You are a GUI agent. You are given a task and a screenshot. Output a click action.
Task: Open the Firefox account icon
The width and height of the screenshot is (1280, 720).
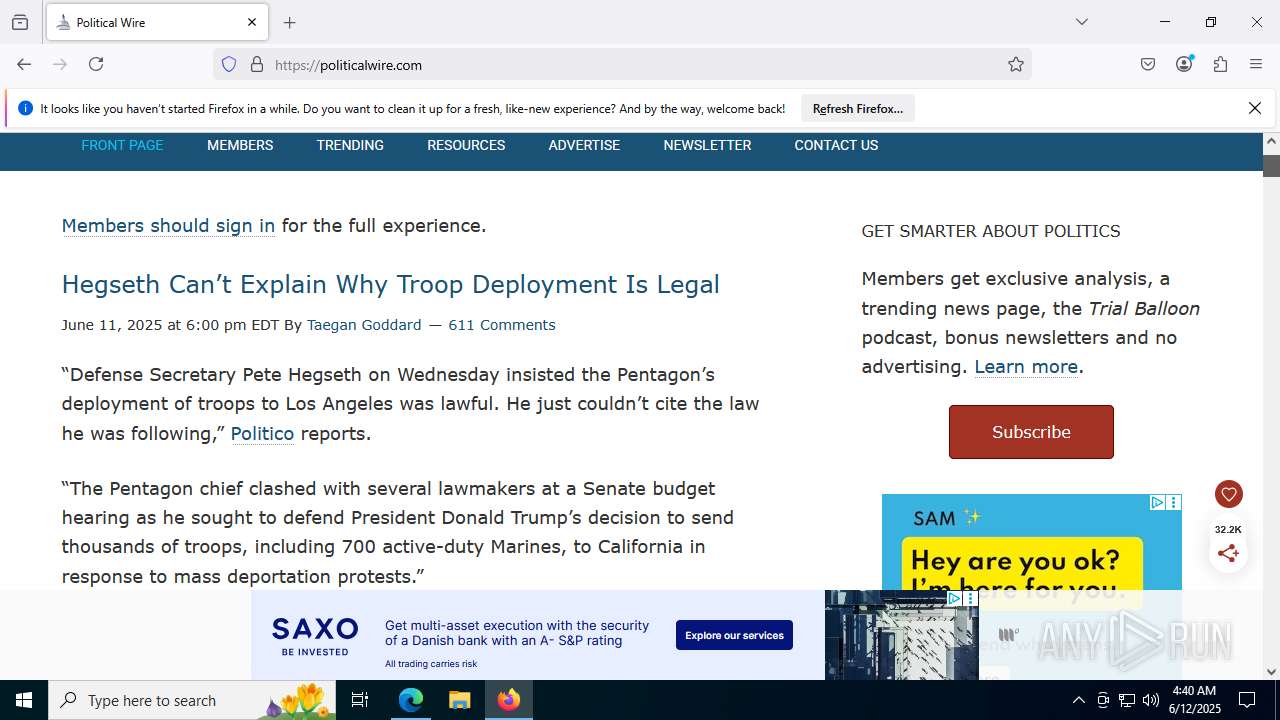[1184, 64]
